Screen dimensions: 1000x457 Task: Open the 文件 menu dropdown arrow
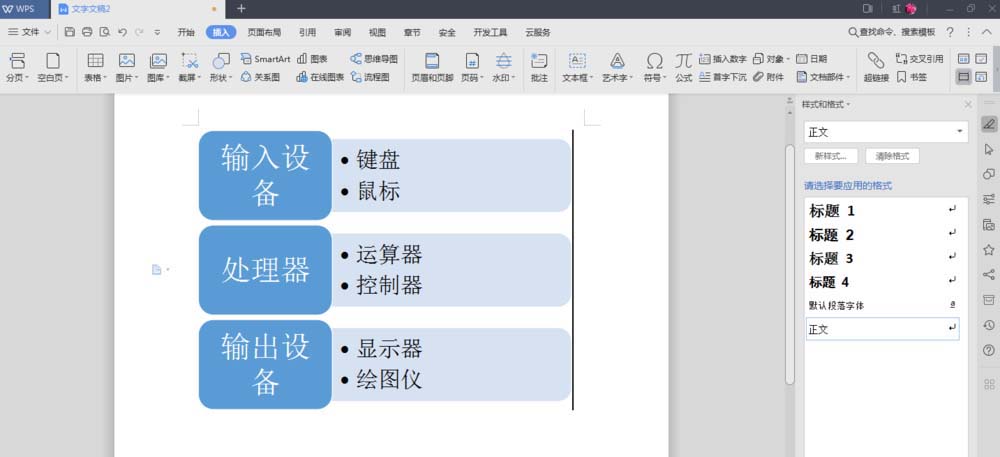(x=48, y=32)
